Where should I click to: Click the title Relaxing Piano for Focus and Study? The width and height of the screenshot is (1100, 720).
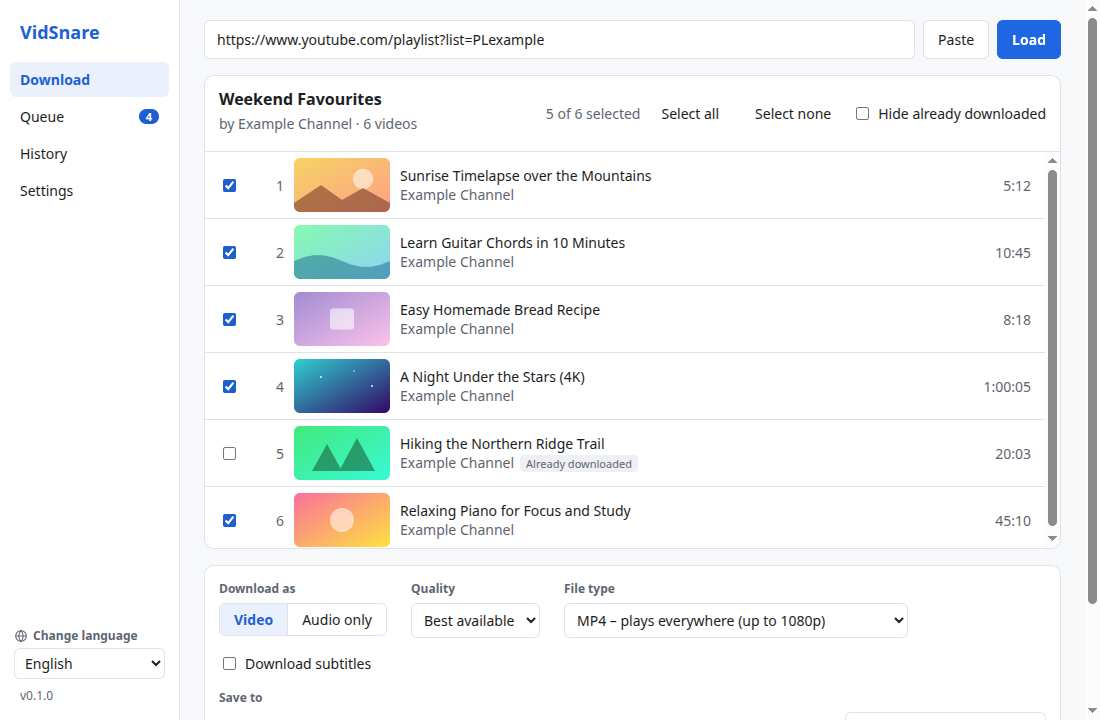coord(515,511)
